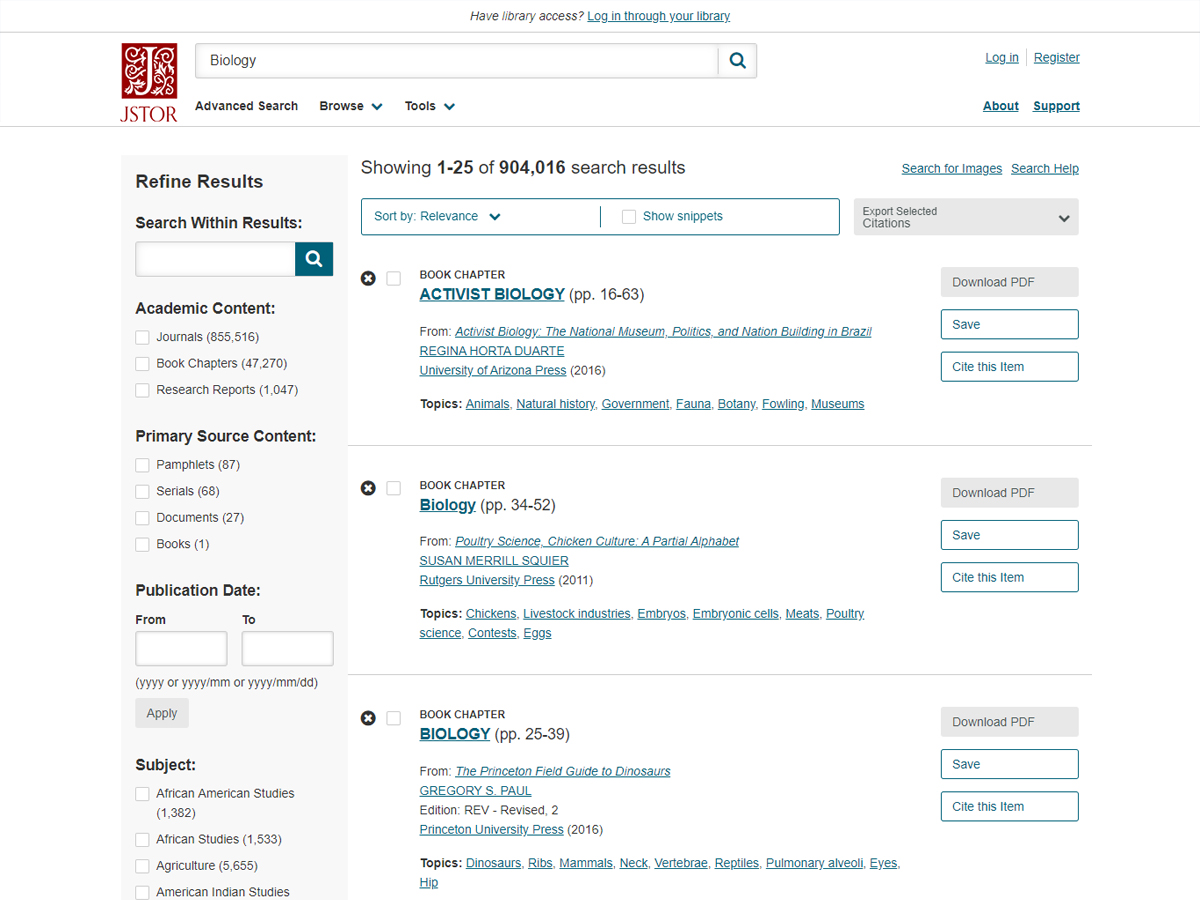Click the Search Within Results magnifier button
The height and width of the screenshot is (900, 1200).
point(314,259)
